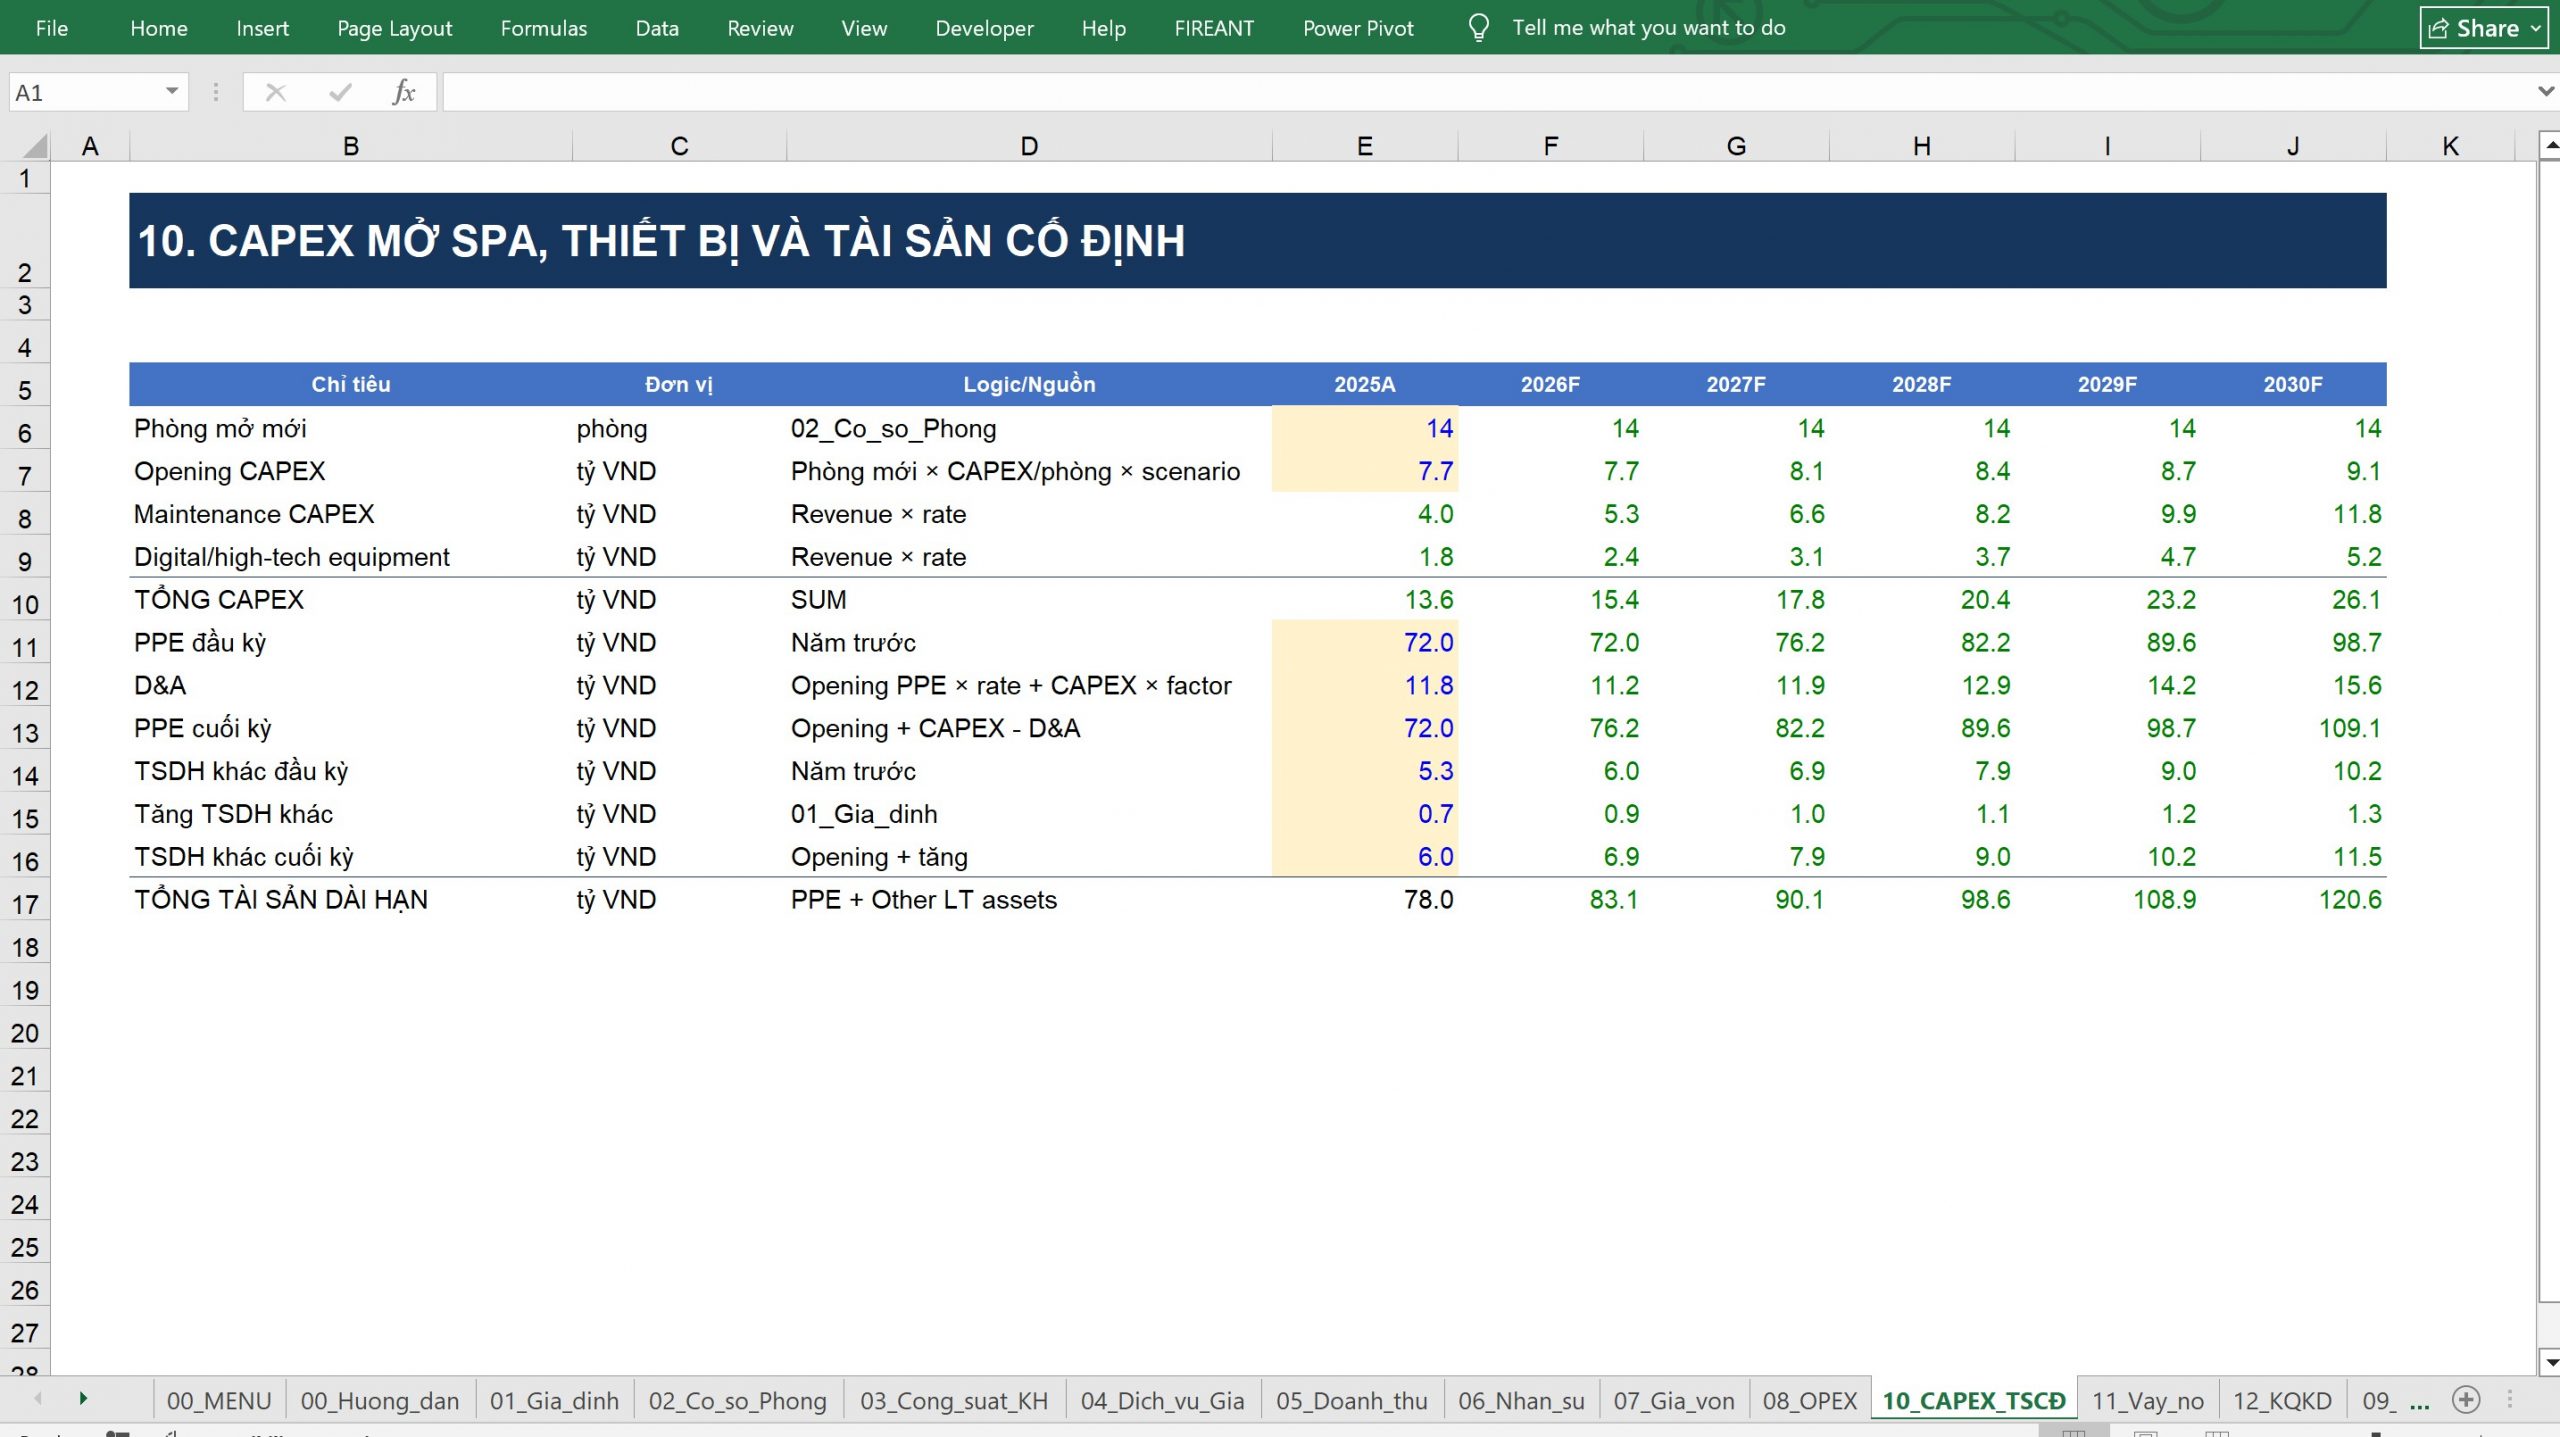Open the Name Box dropdown arrow
2560x1437 pixels.
coord(172,92)
